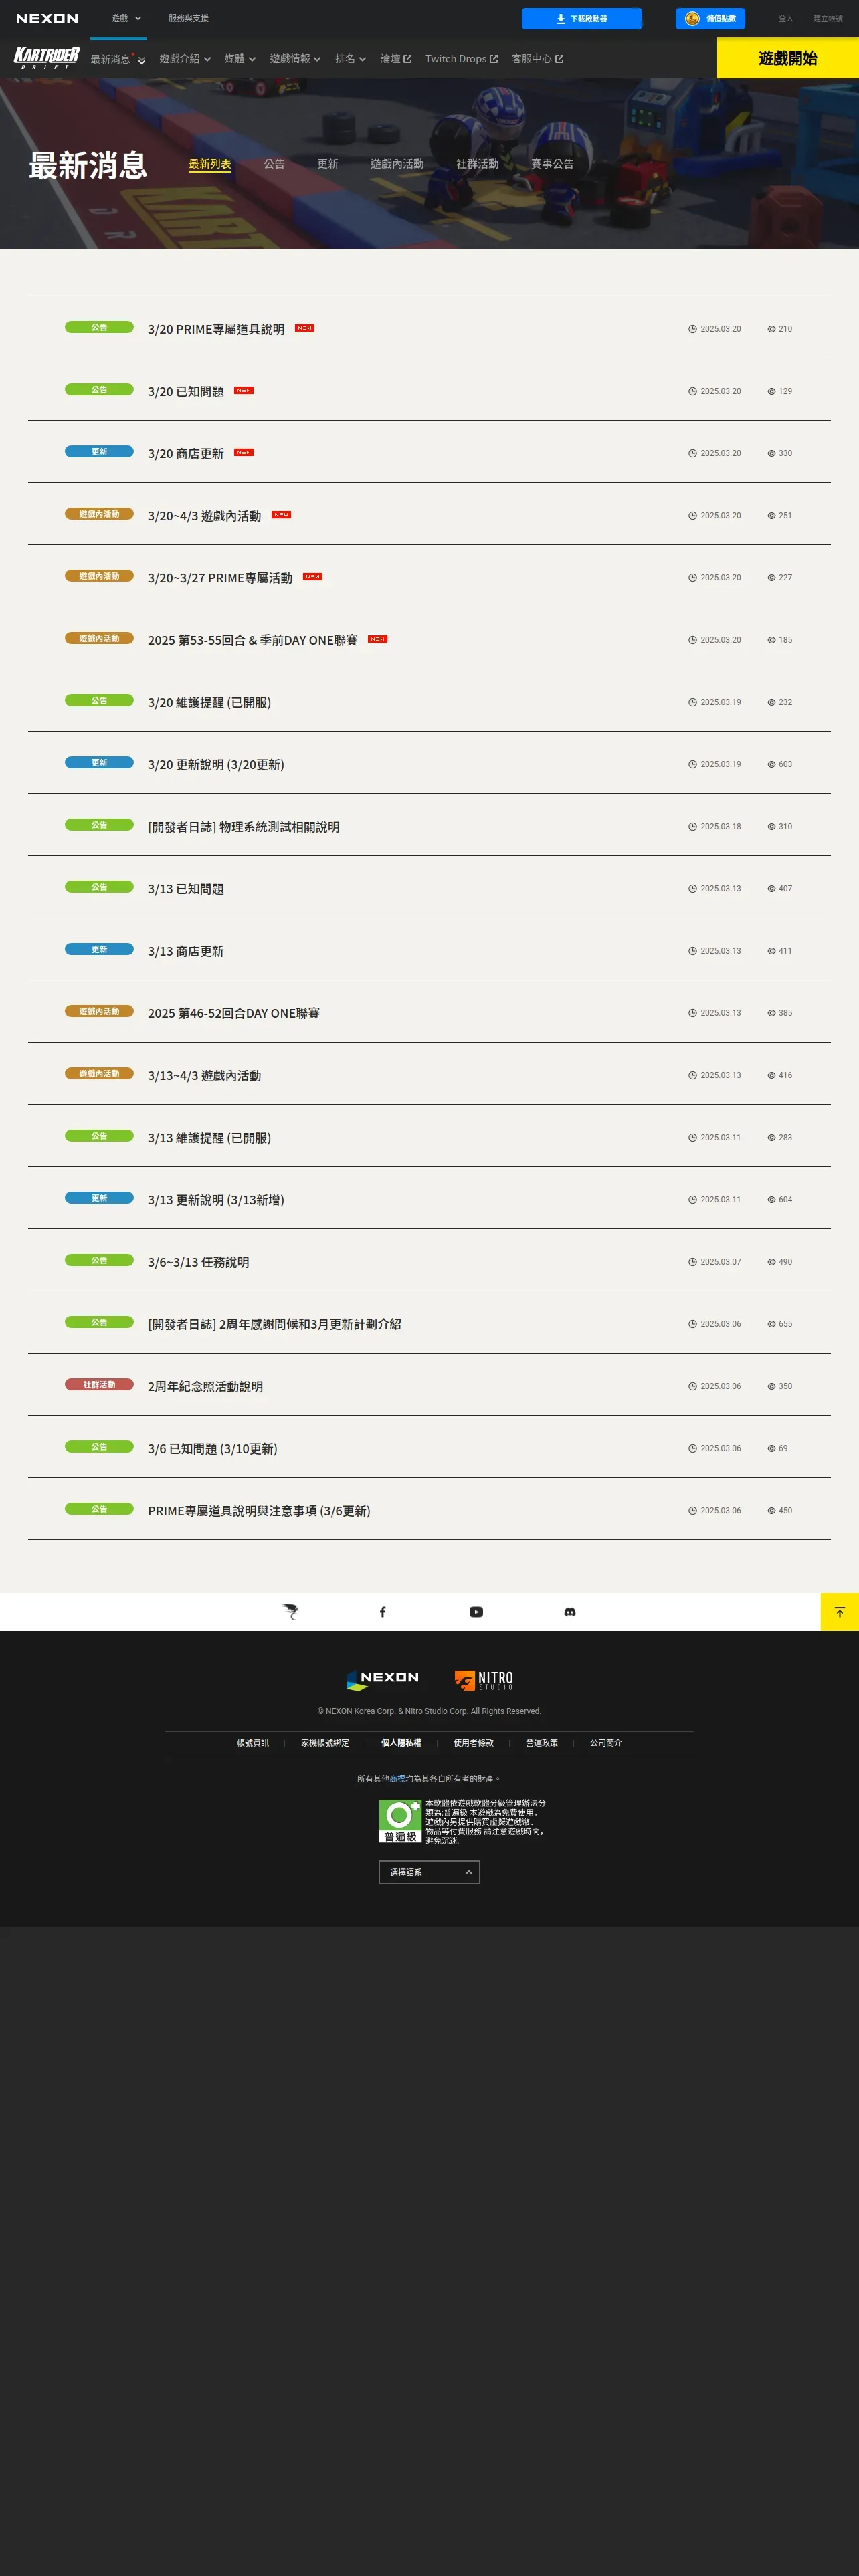Open post 3/6~3/13 任務說明
The image size is (859, 2576).
pos(199,1262)
